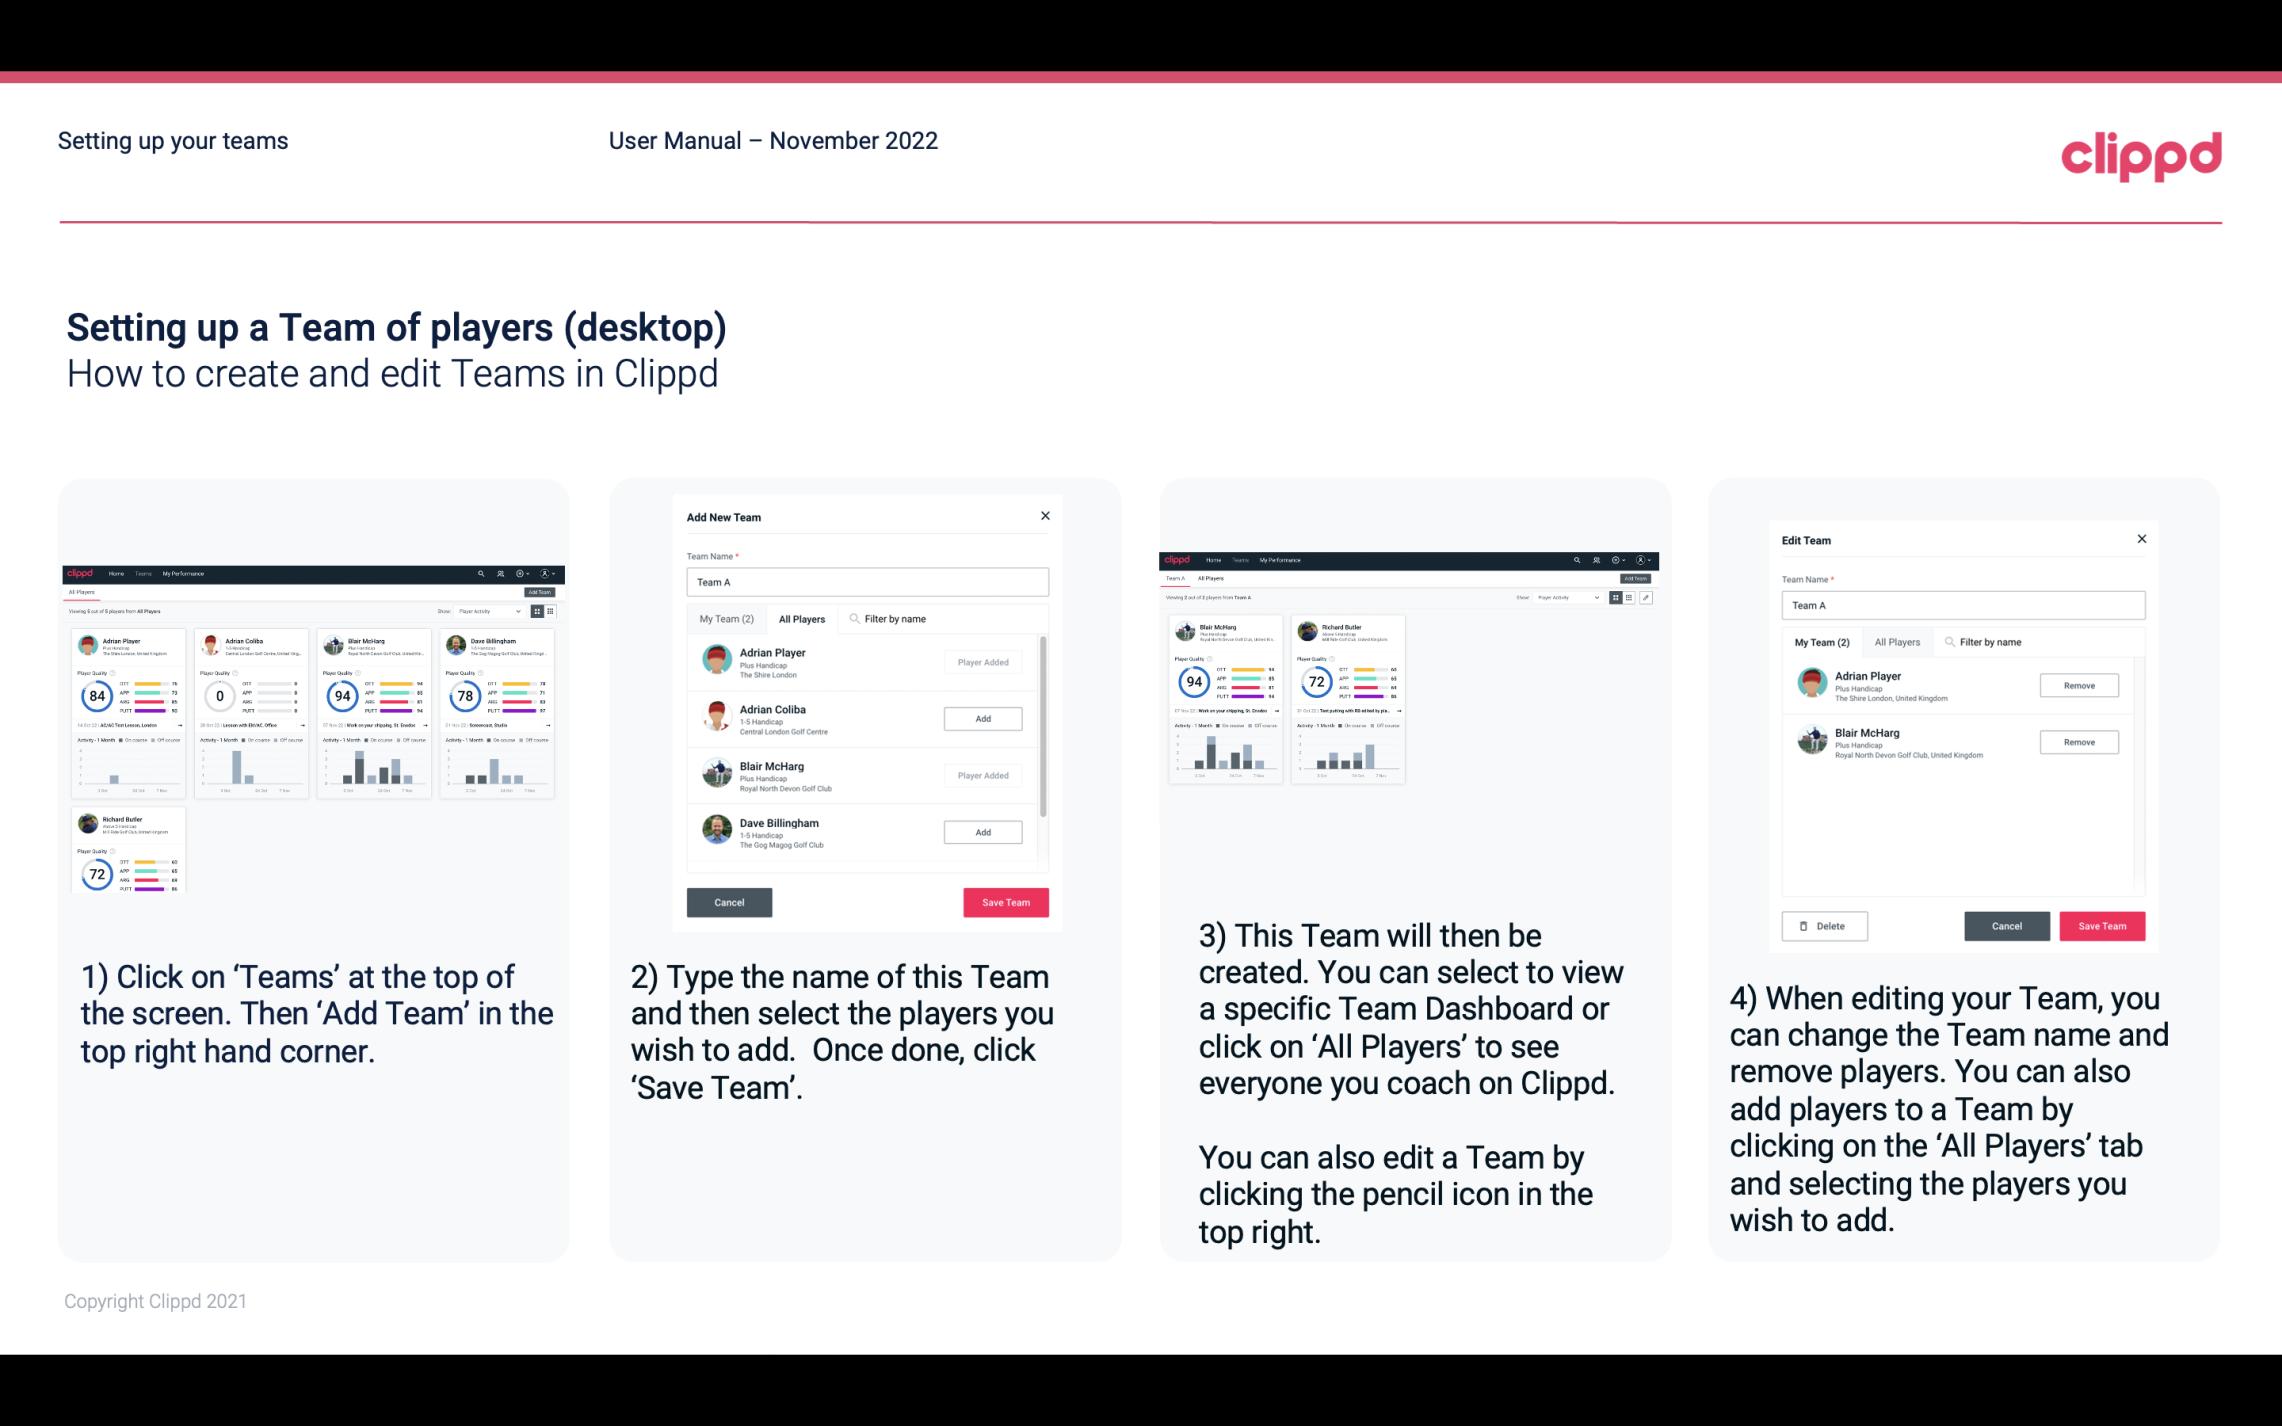Screen dimensions: 2282x1426
Task: Select the All Players tab in dialog
Action: point(800,619)
